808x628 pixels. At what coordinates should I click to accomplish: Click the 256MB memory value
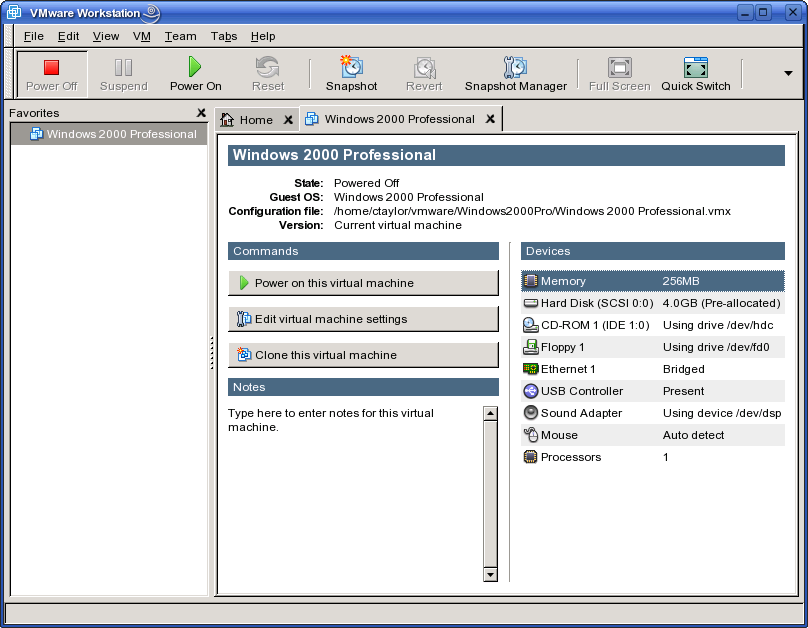(x=681, y=281)
